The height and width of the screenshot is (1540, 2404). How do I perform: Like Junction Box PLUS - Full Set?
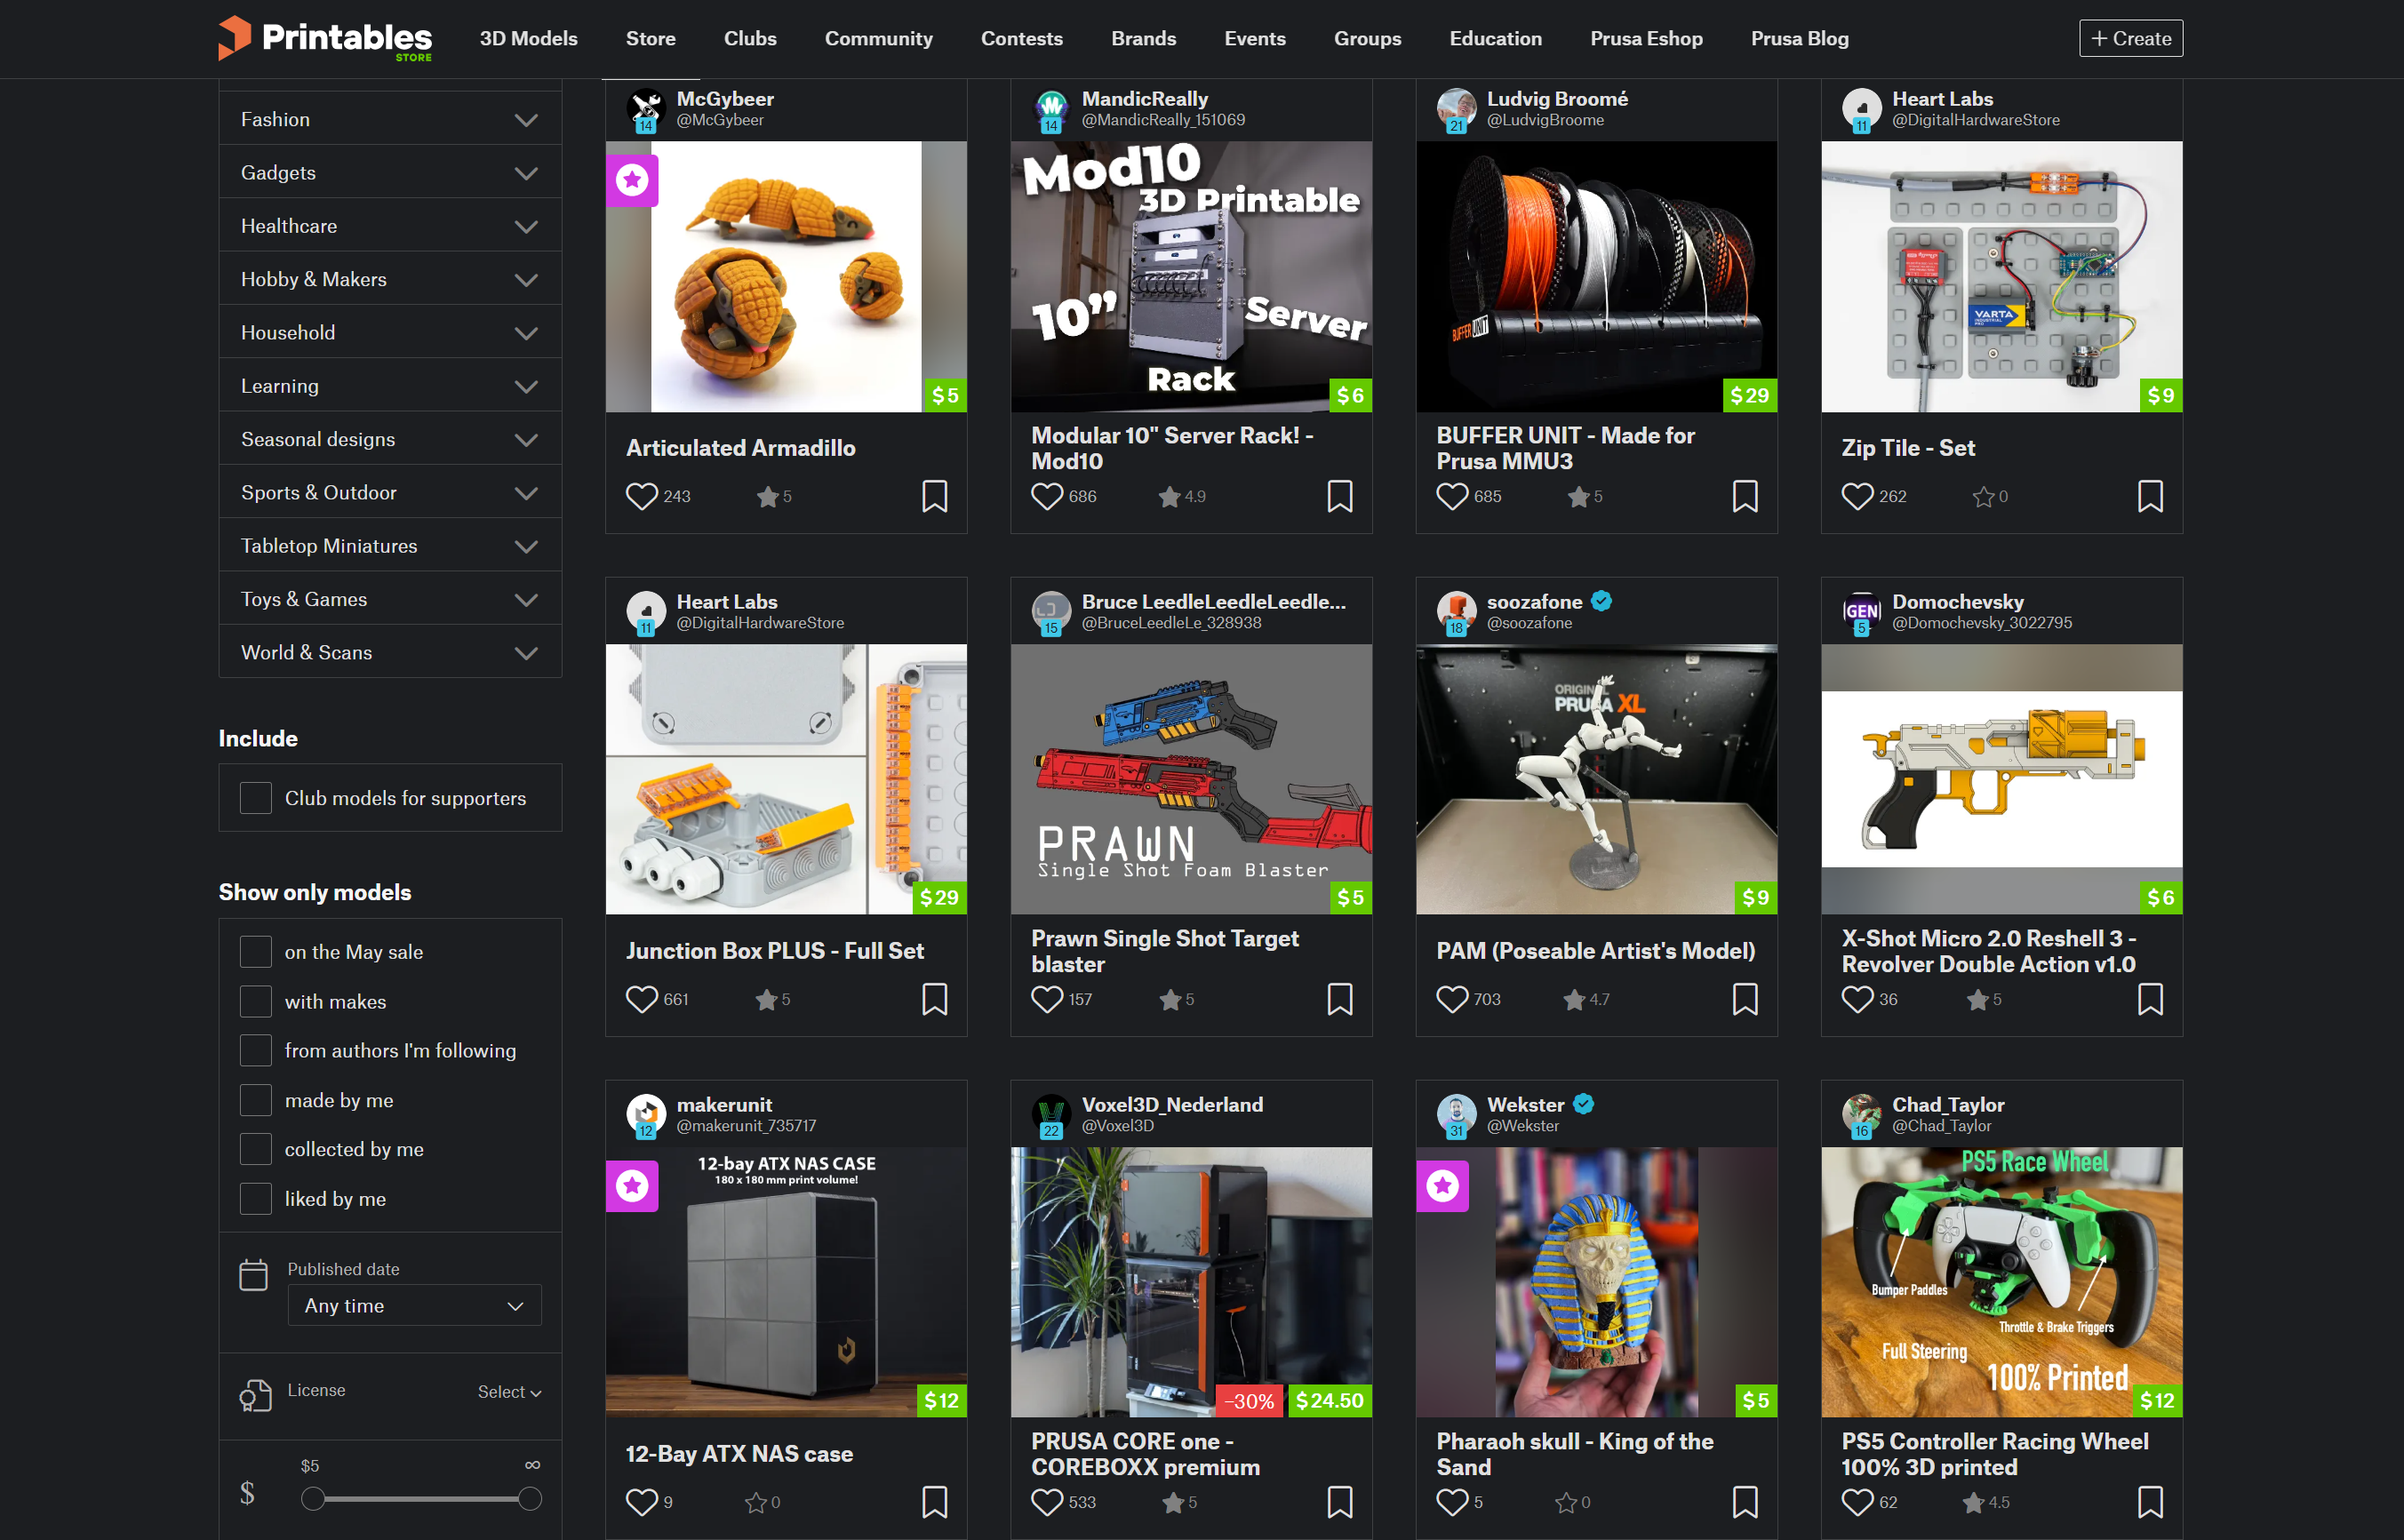pos(641,999)
